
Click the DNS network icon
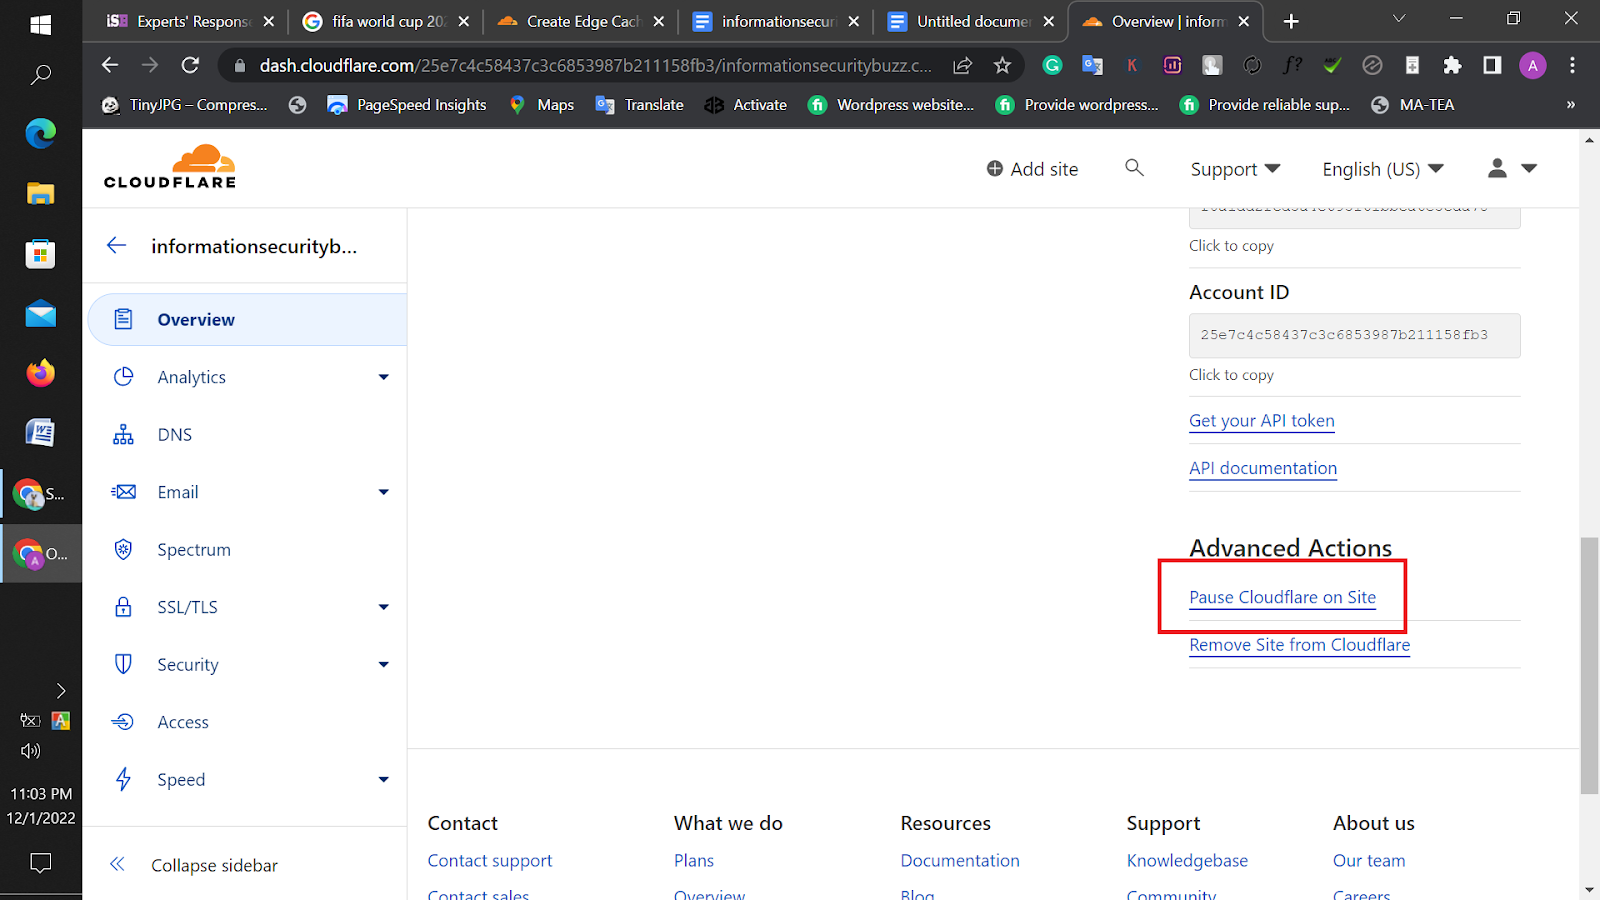click(x=123, y=434)
